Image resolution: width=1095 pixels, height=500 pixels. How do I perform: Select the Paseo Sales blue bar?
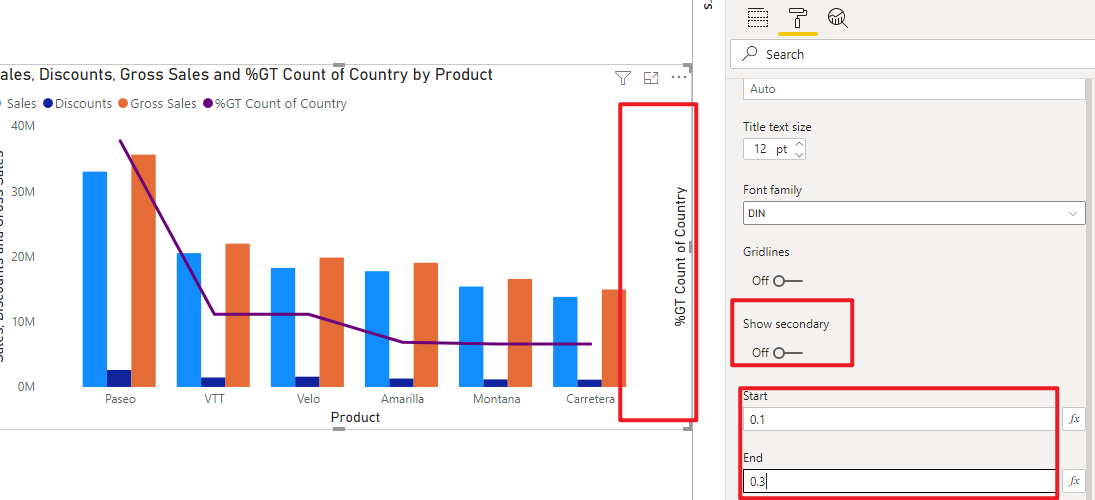coord(95,279)
